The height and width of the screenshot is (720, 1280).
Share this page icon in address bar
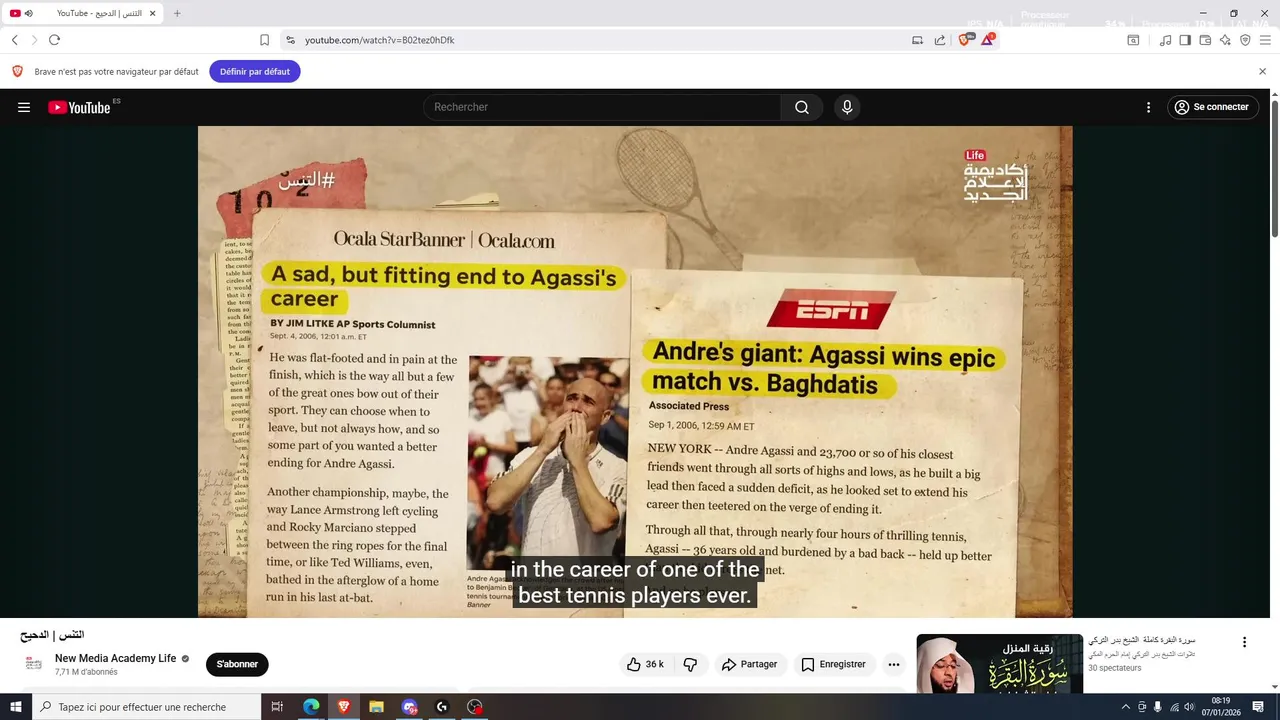click(940, 40)
